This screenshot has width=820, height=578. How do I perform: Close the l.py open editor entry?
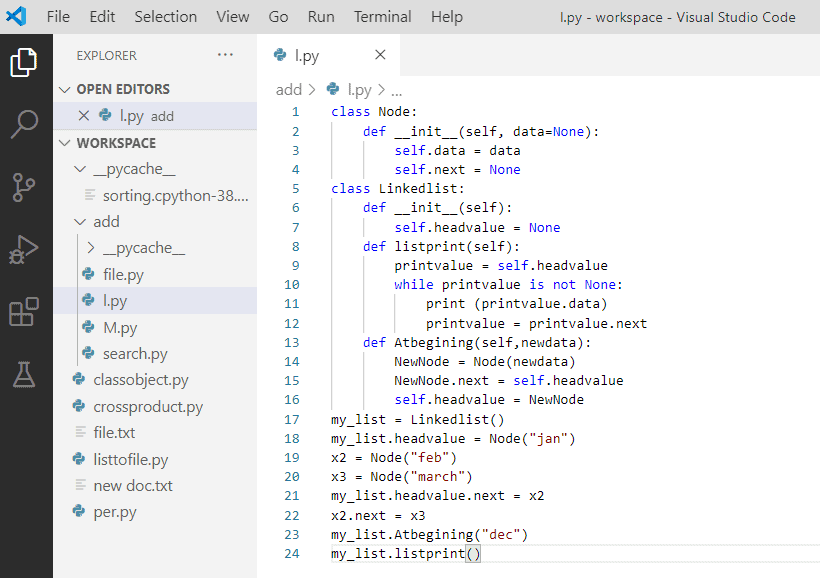pyautogui.click(x=85, y=116)
